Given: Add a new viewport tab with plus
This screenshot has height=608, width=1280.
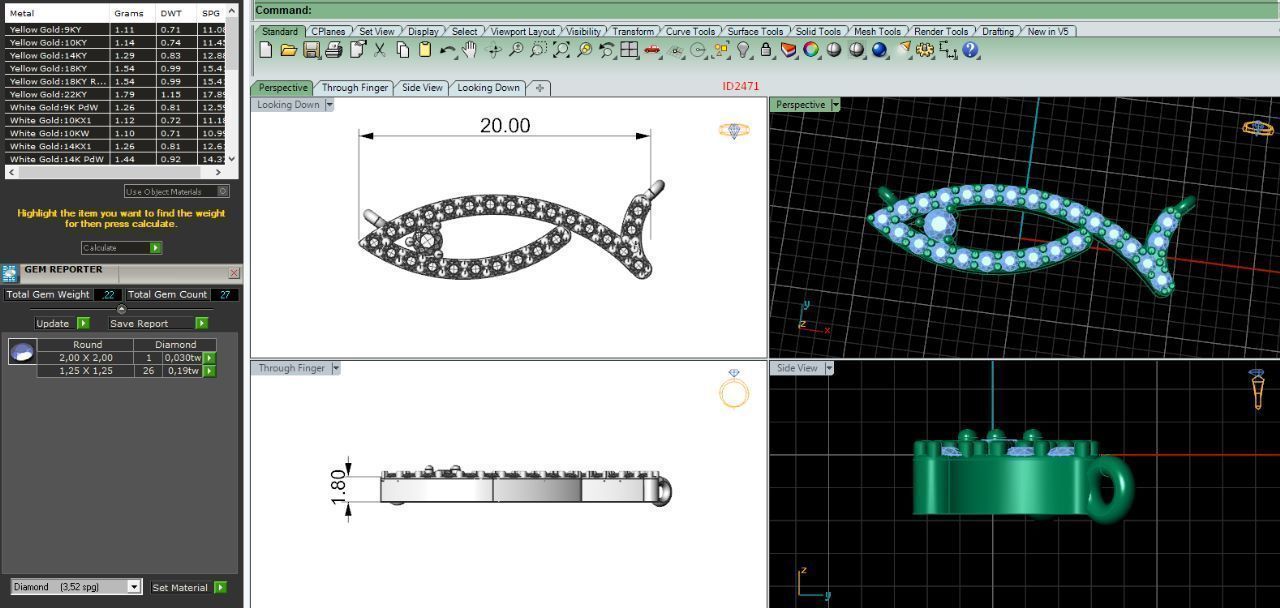Looking at the screenshot, I should (x=539, y=88).
